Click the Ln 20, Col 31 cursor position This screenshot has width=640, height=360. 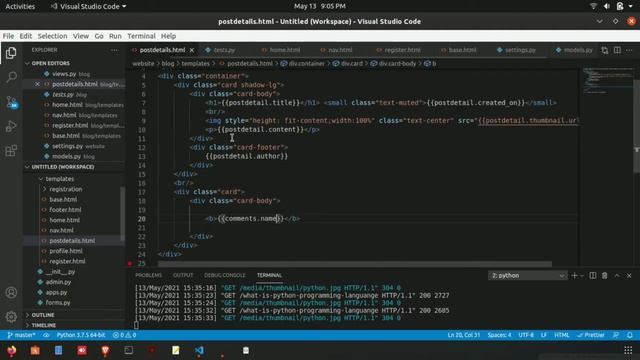point(464,335)
